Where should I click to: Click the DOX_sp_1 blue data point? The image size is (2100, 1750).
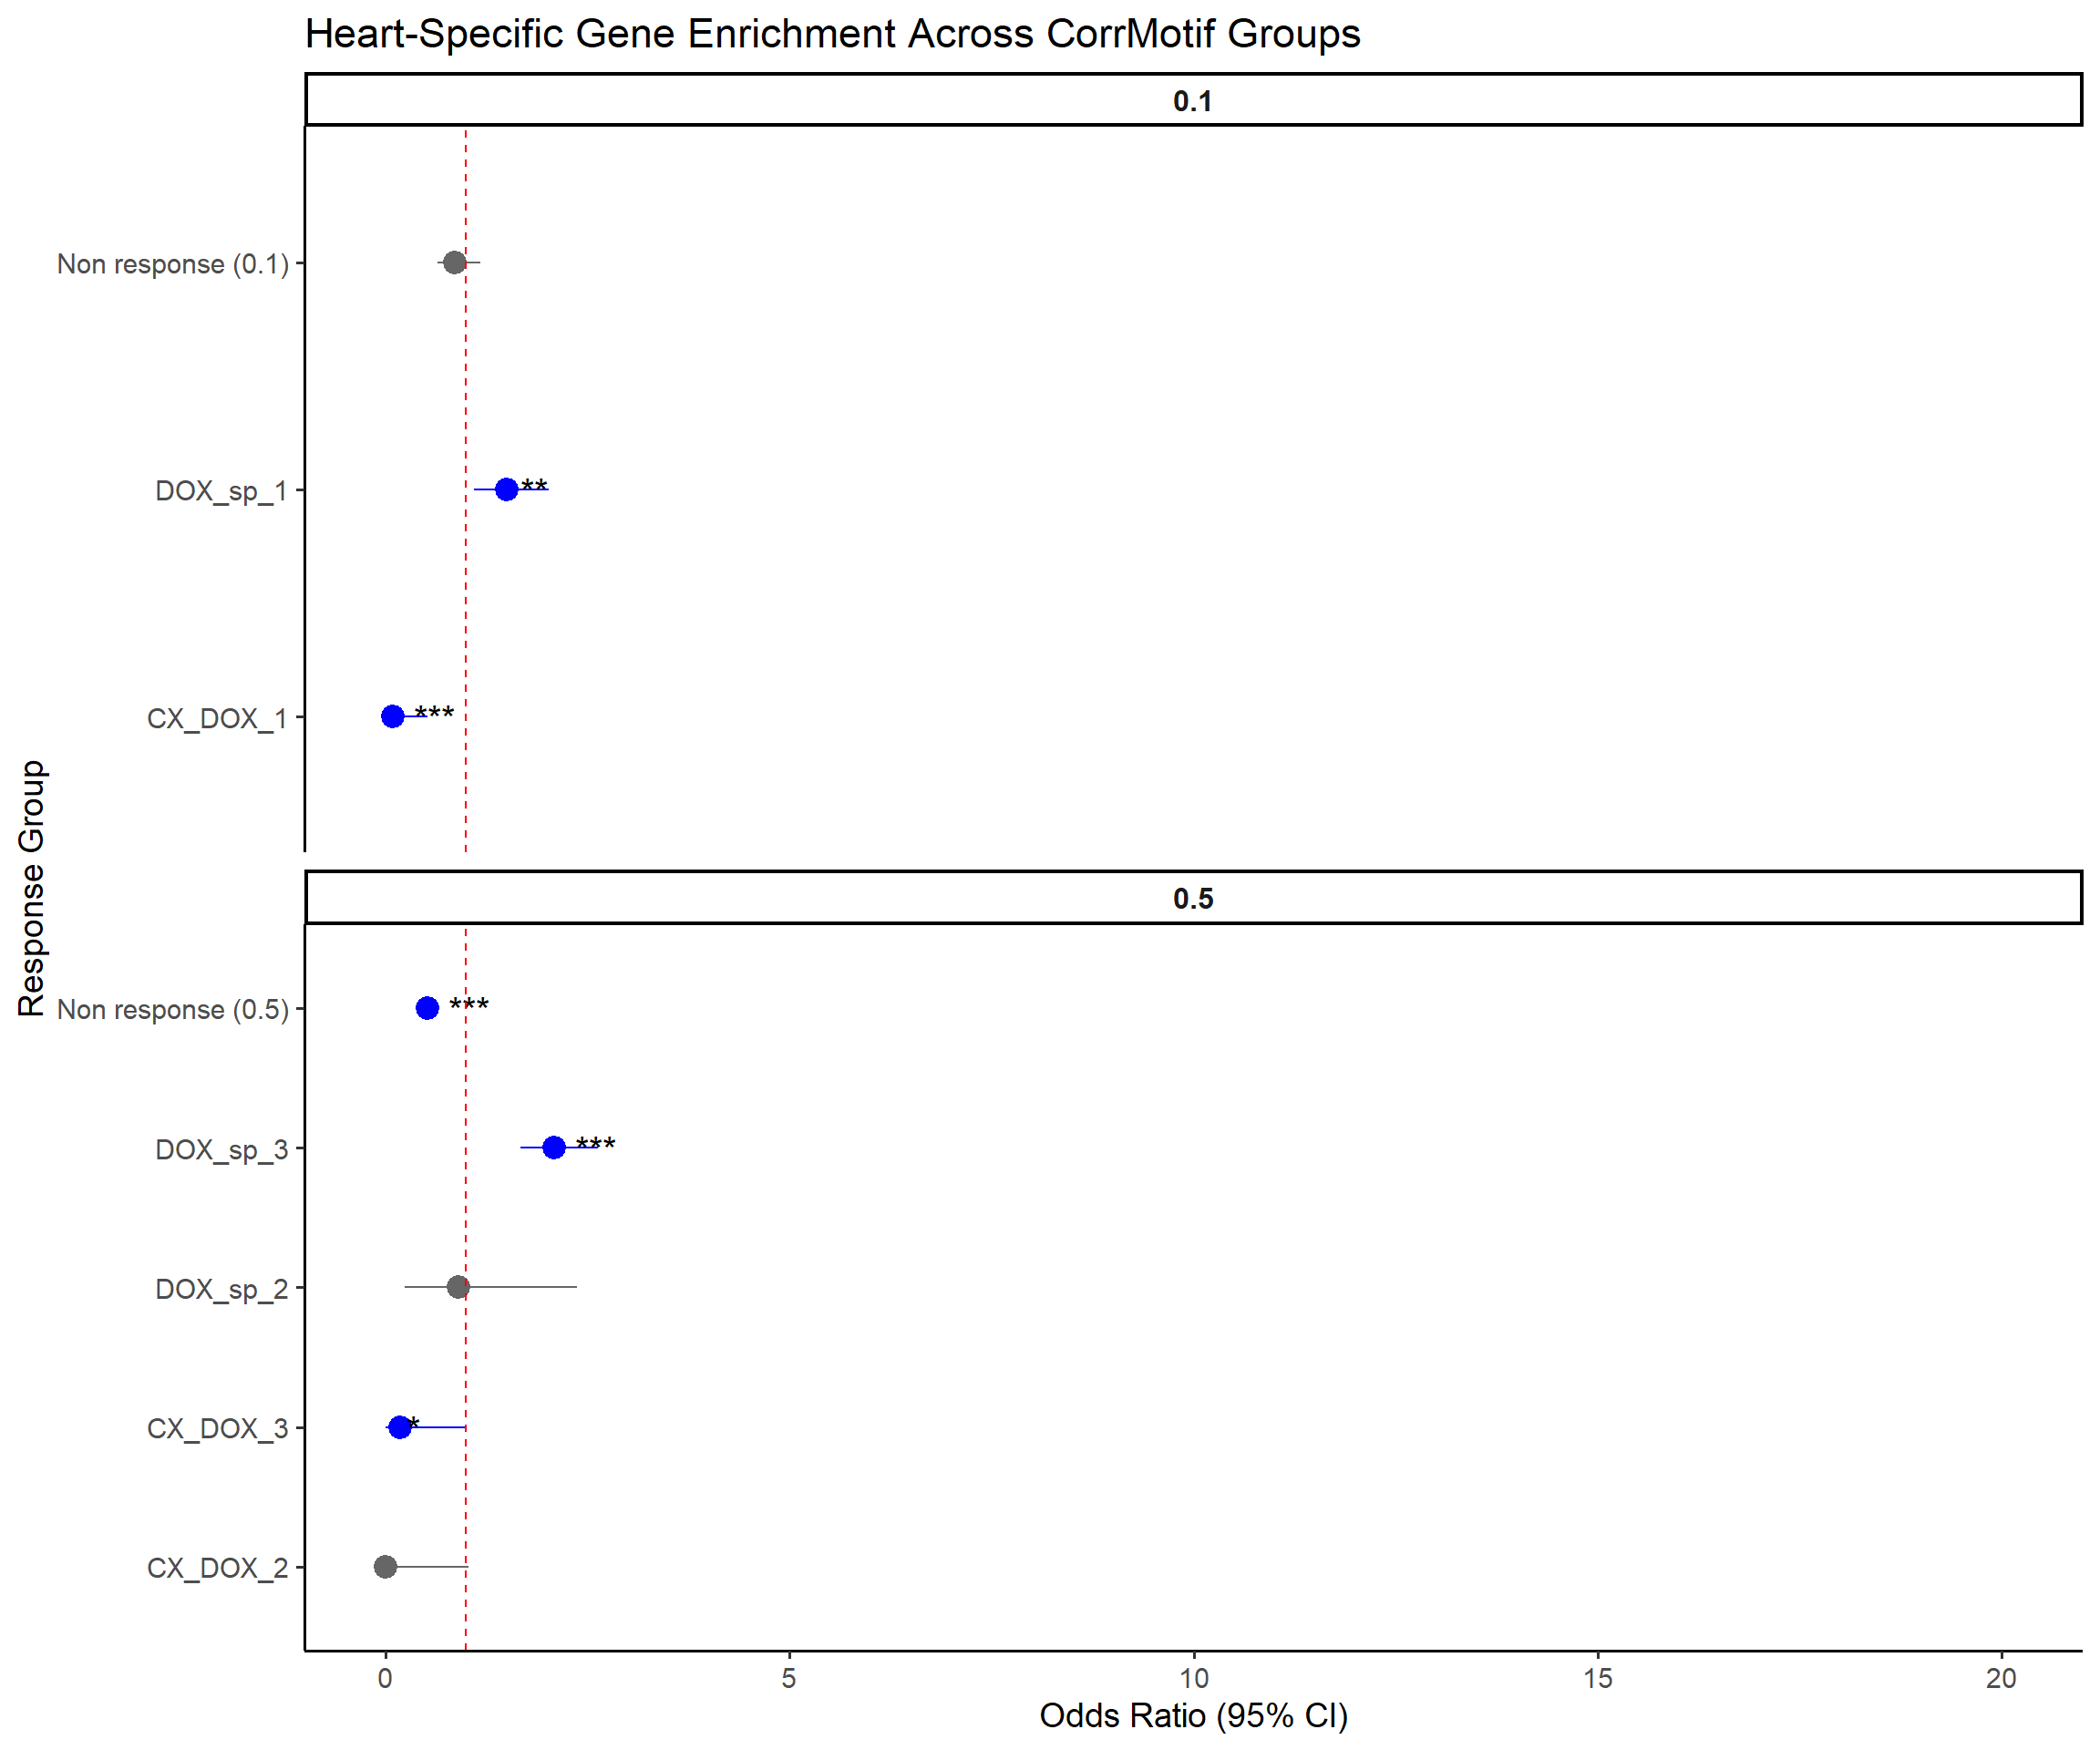coord(506,489)
